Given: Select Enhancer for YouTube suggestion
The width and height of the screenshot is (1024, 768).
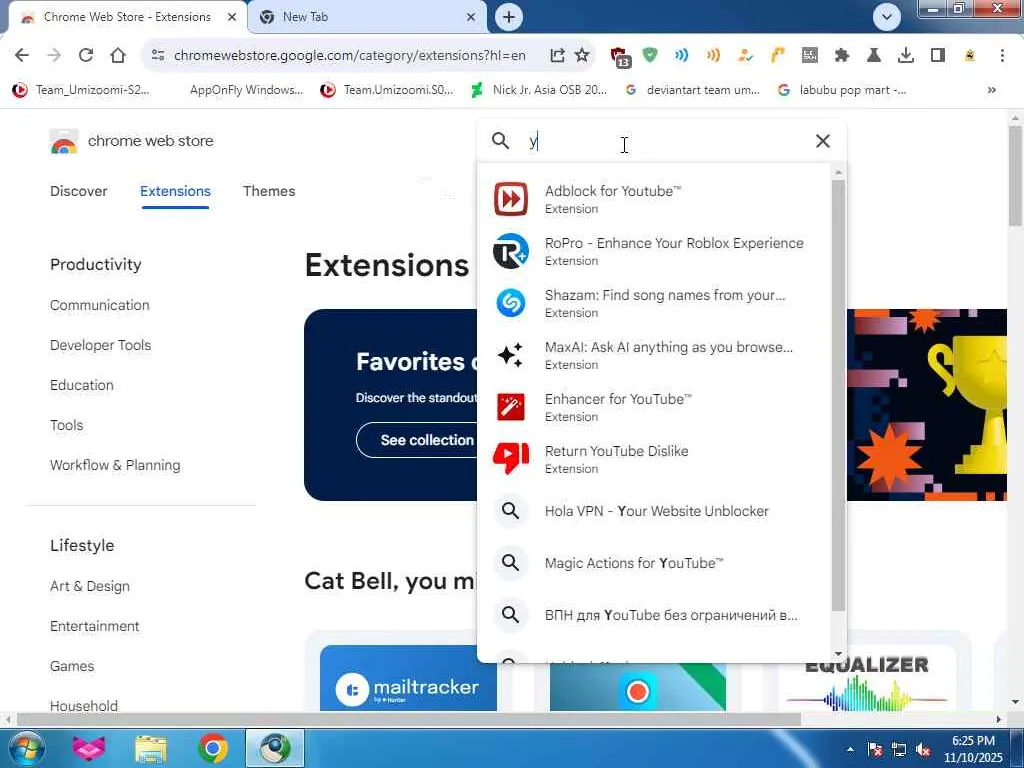Looking at the screenshot, I should click(654, 408).
